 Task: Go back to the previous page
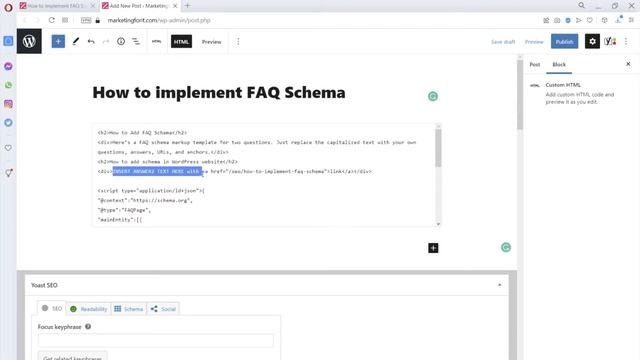pos(25,20)
